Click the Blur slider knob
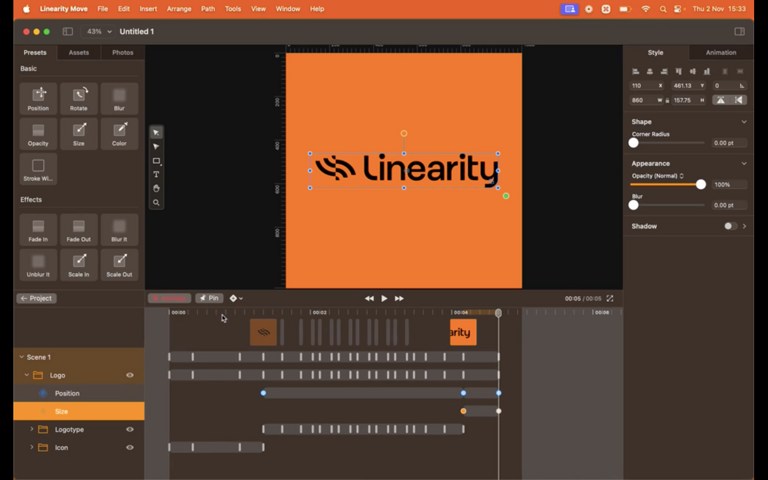Viewport: 768px width, 480px height. 633,205
